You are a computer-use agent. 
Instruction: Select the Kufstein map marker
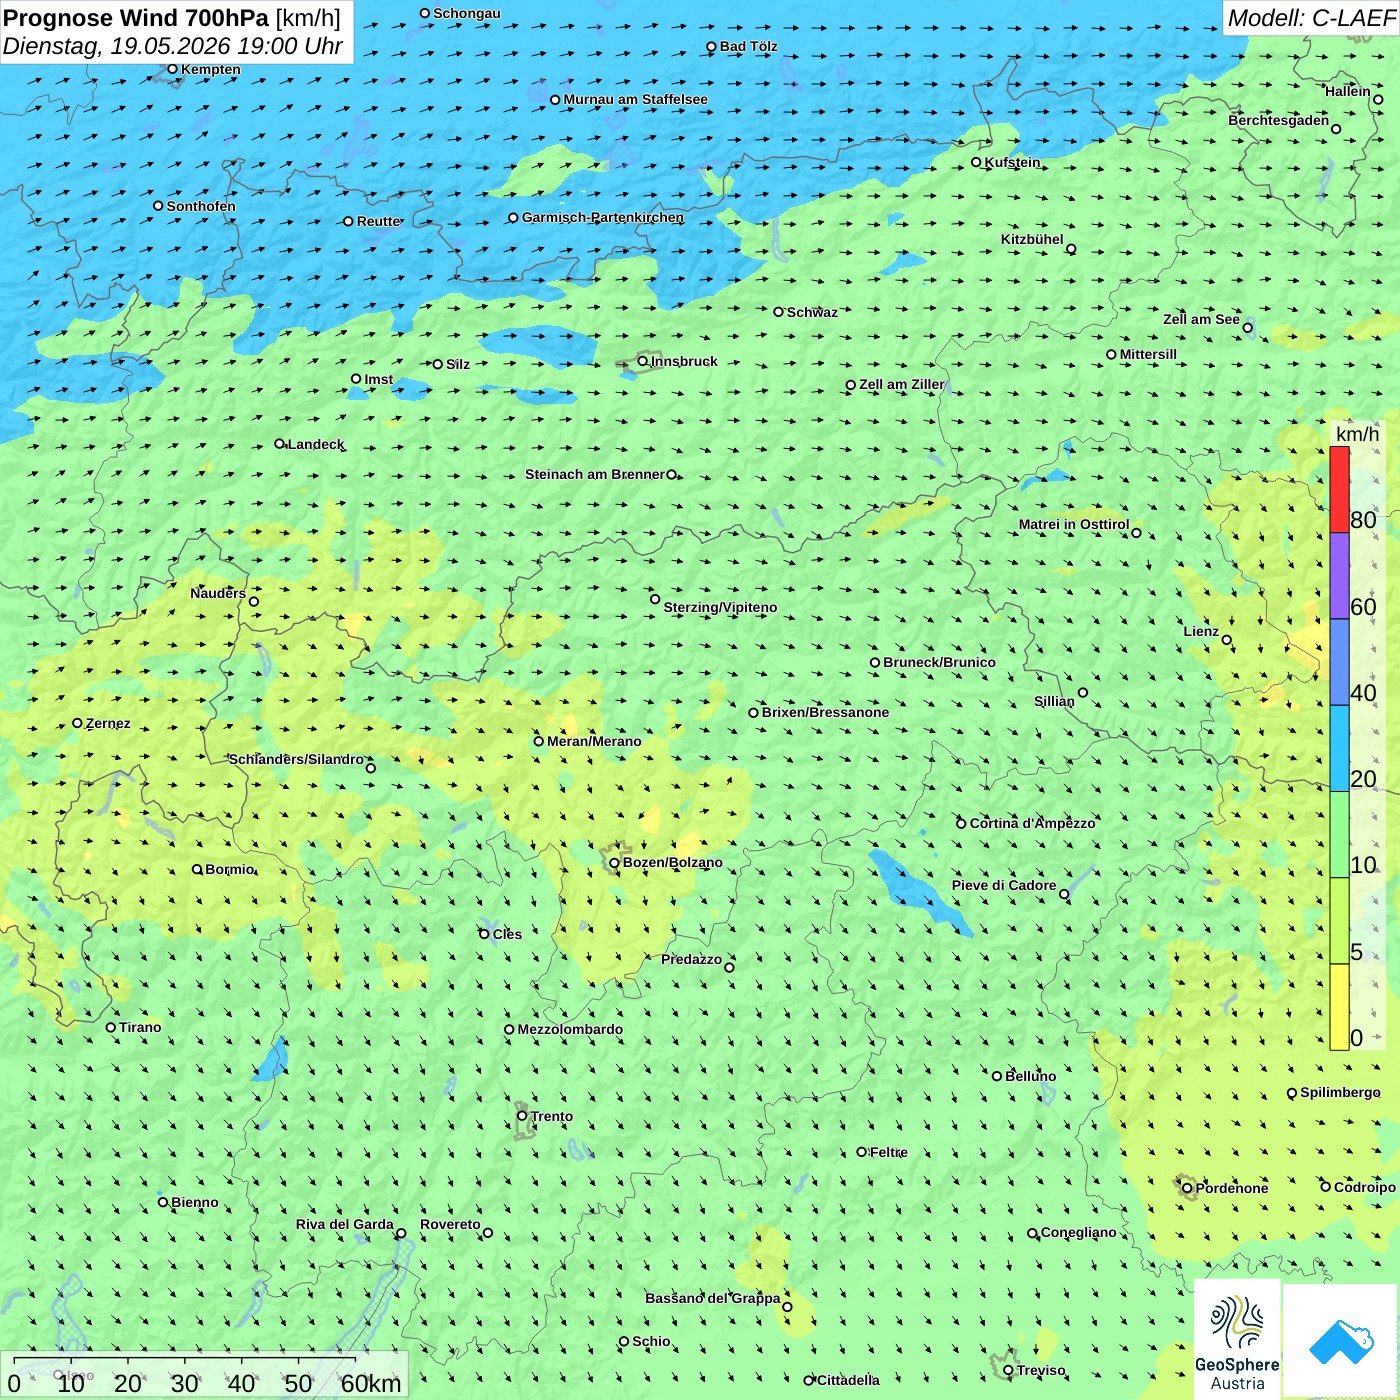point(977,162)
